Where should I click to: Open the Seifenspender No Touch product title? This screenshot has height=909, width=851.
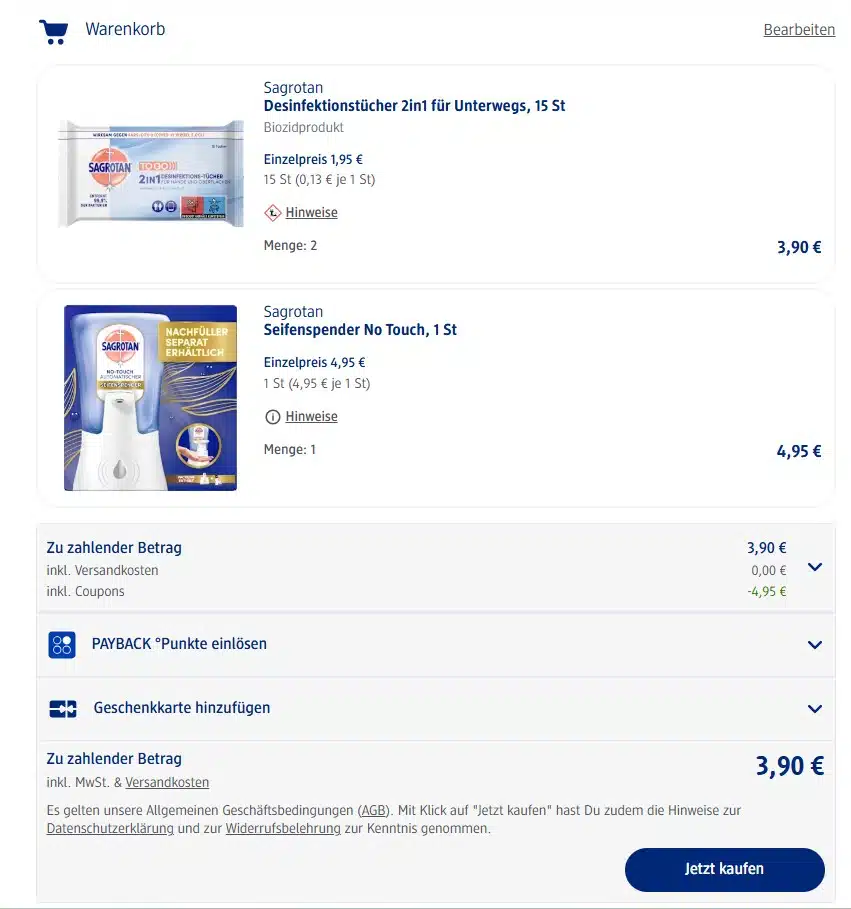click(360, 329)
